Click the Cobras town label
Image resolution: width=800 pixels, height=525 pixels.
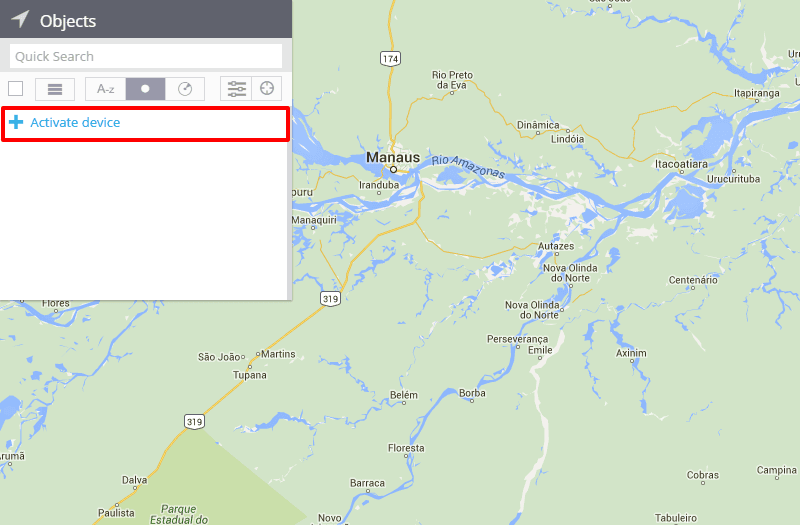703,475
